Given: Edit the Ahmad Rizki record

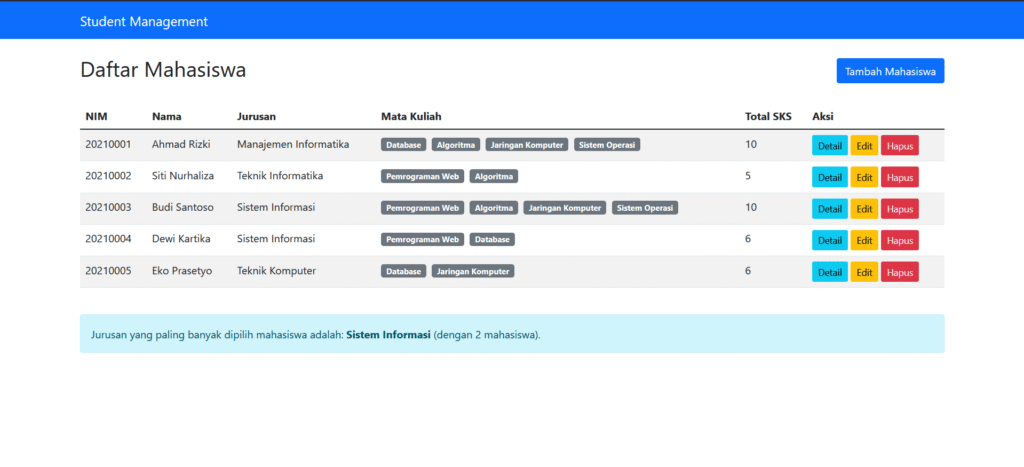Looking at the screenshot, I should (x=864, y=146).
